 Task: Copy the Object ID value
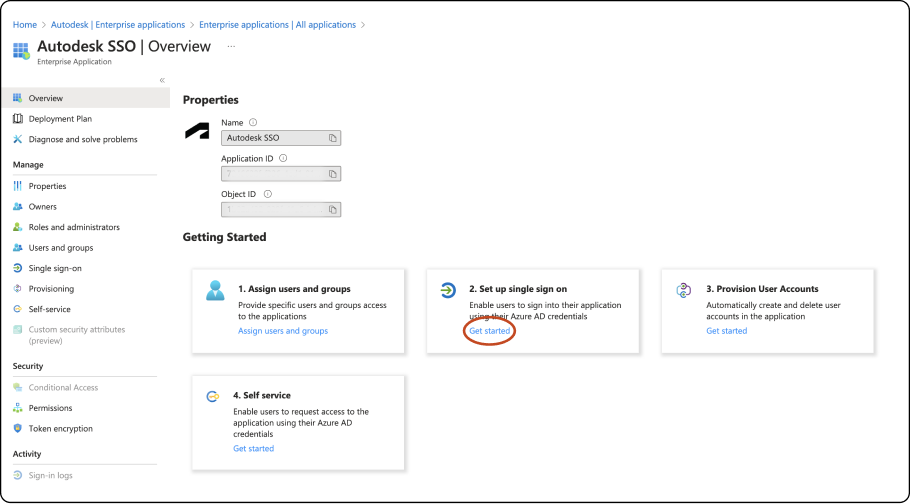pos(333,210)
